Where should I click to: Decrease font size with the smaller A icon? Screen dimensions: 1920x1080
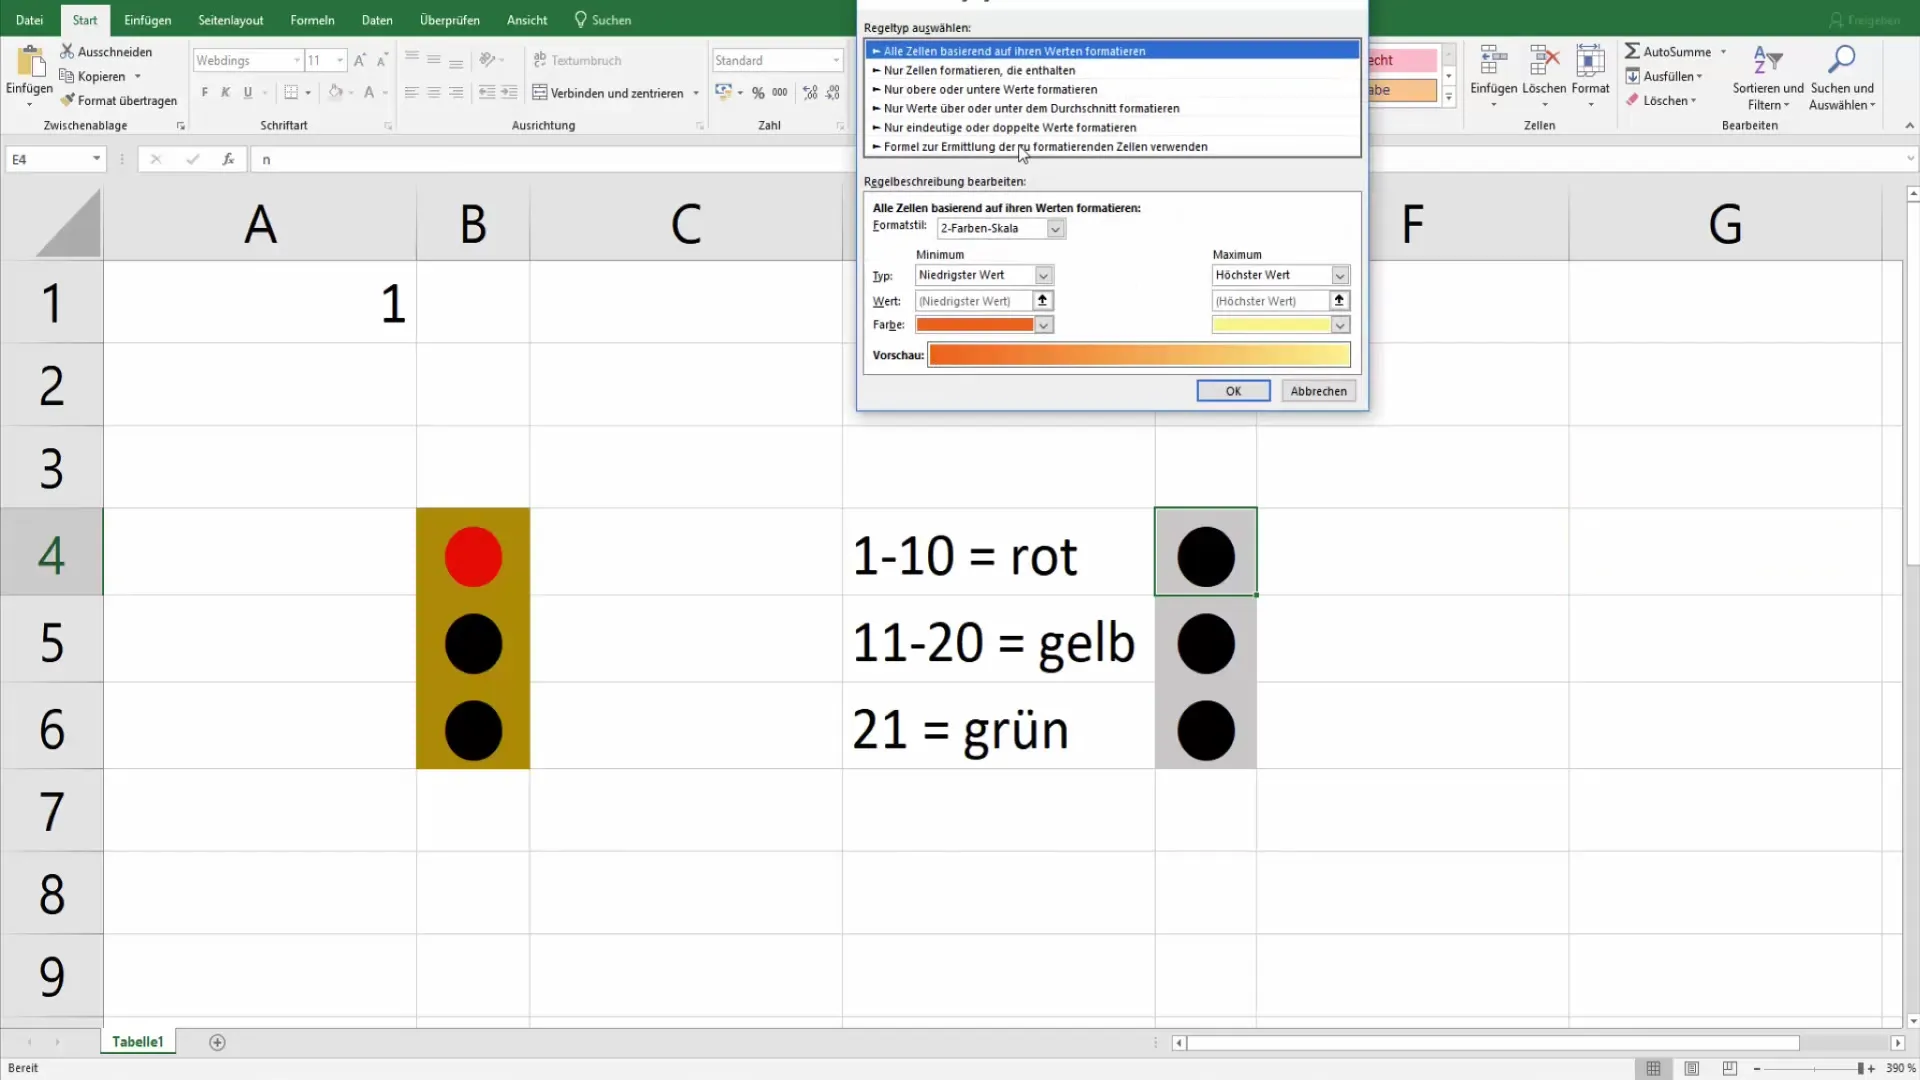(382, 60)
